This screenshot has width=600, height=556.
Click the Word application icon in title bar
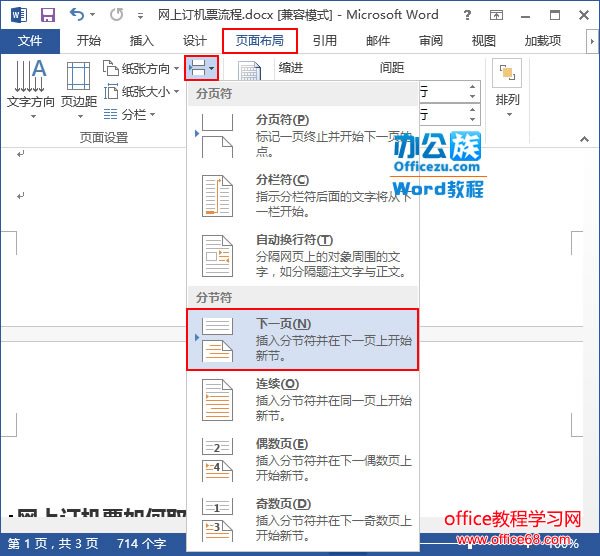(19, 15)
